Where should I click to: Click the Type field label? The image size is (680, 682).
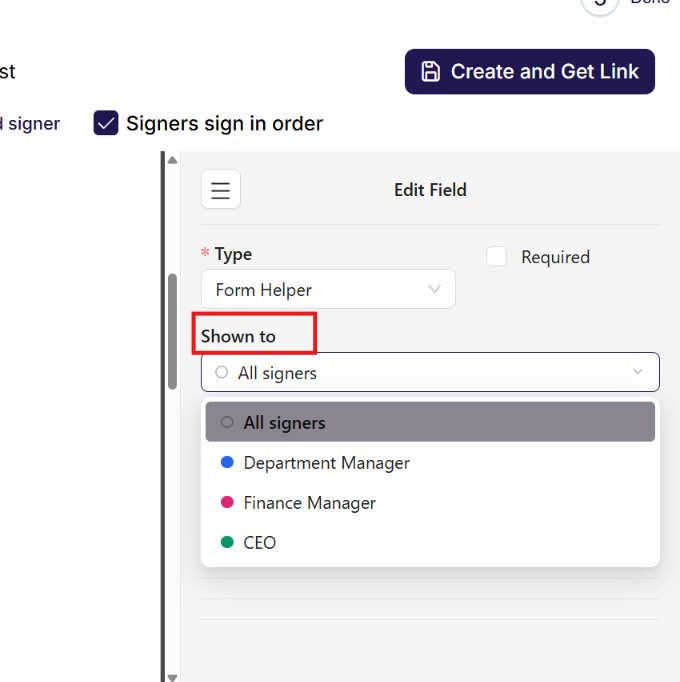pos(233,254)
